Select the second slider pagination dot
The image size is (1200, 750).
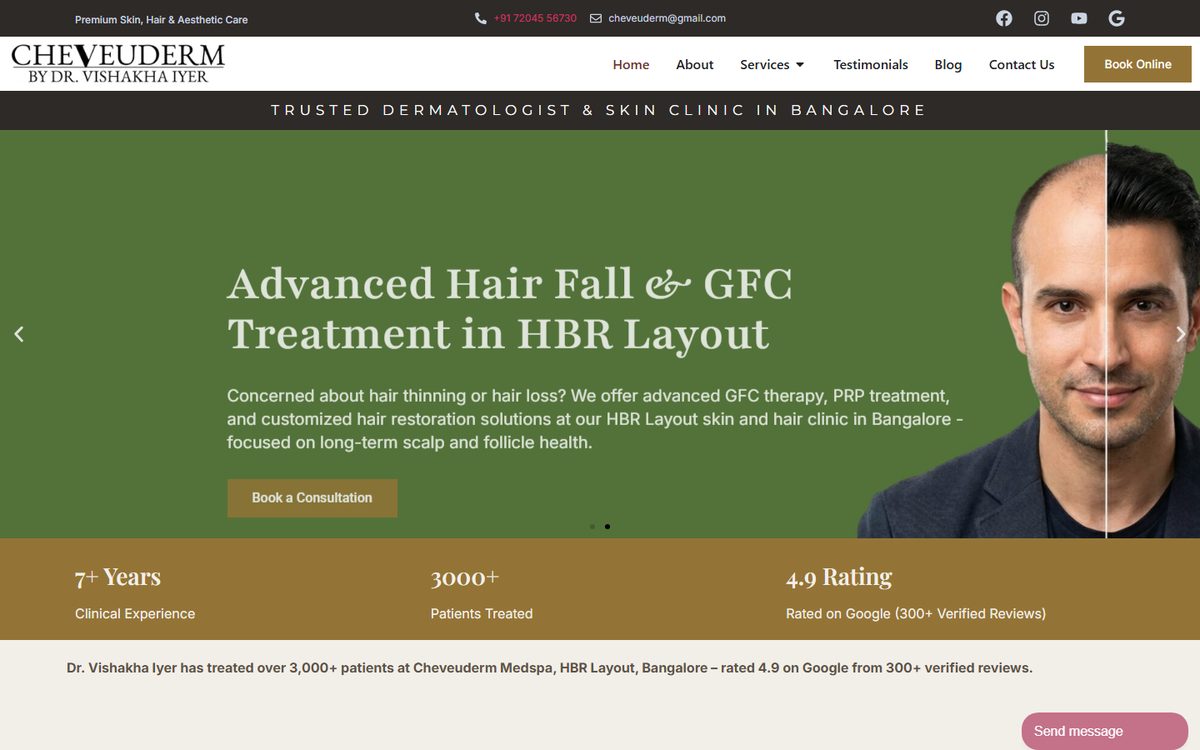click(x=607, y=526)
